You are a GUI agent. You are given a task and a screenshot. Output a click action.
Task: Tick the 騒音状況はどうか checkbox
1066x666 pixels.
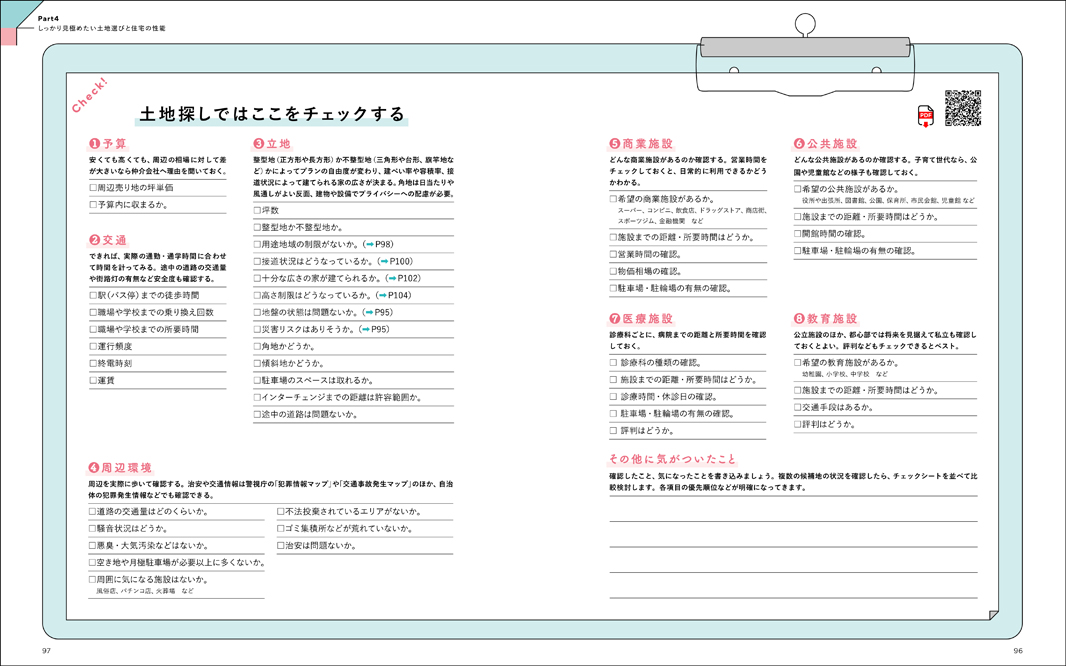point(92,529)
